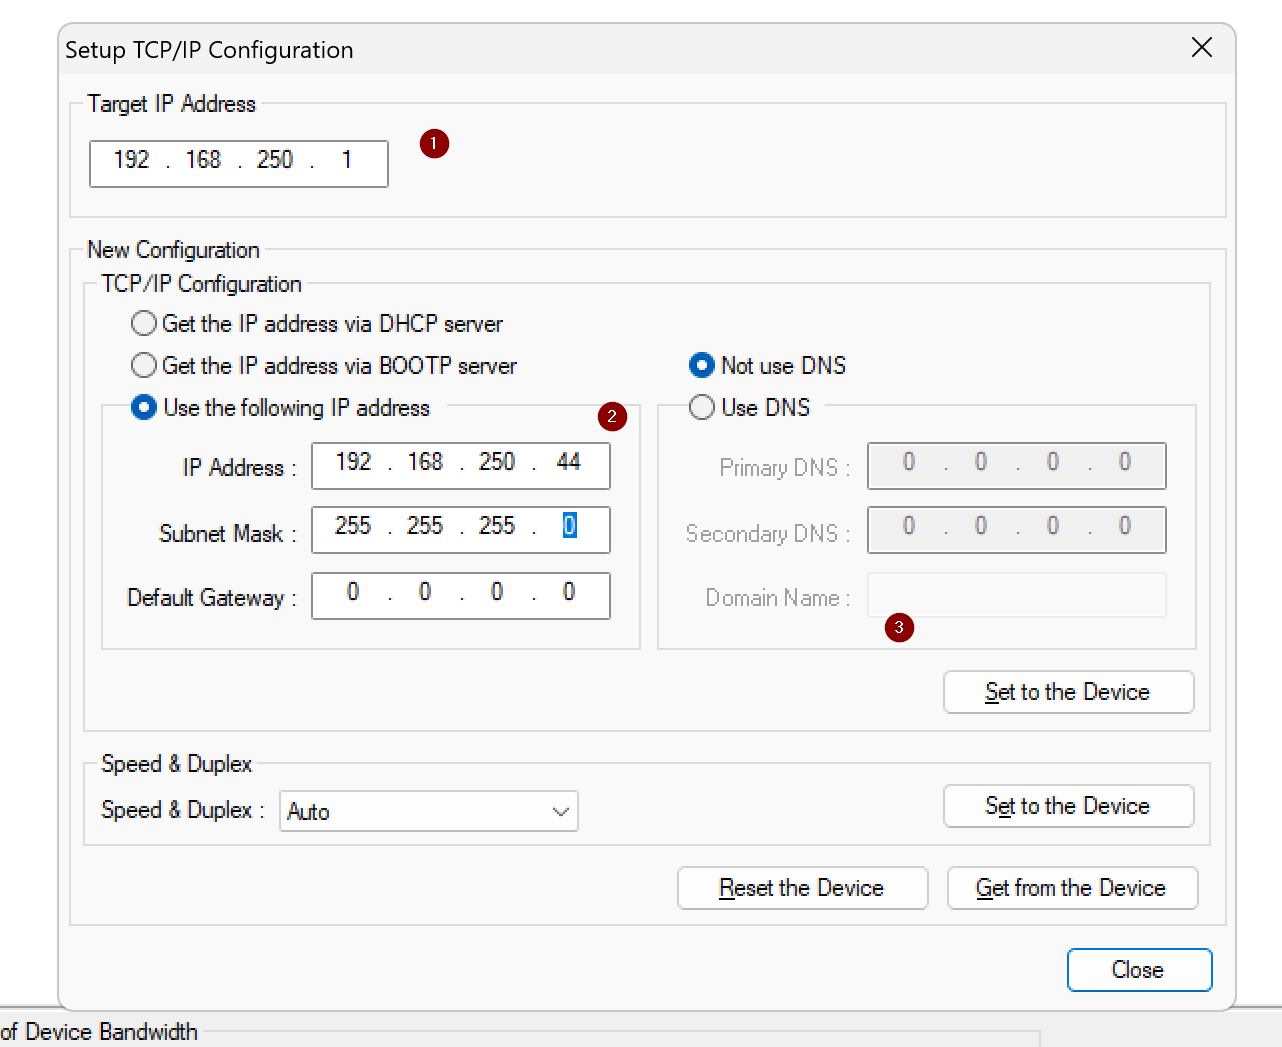This screenshot has height=1047, width=1282.
Task: Select the Not use DNS radio button
Action: (702, 366)
